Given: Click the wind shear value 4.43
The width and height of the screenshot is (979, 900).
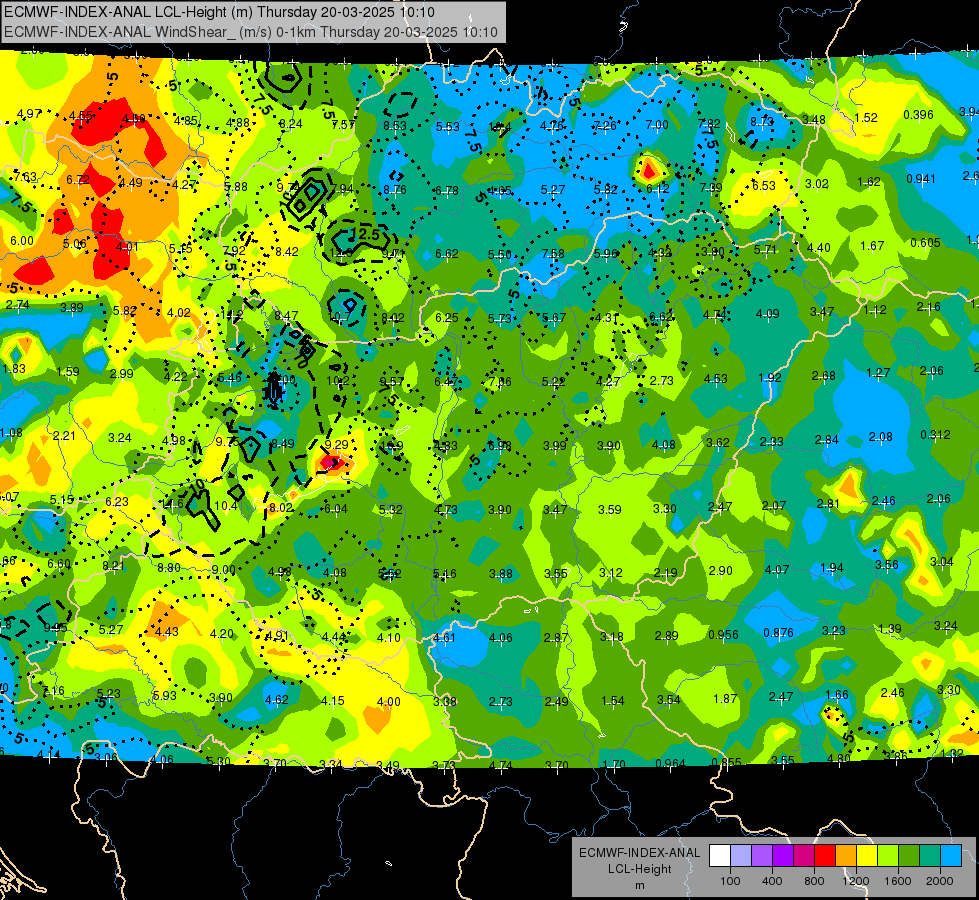Looking at the screenshot, I should coord(167,632).
